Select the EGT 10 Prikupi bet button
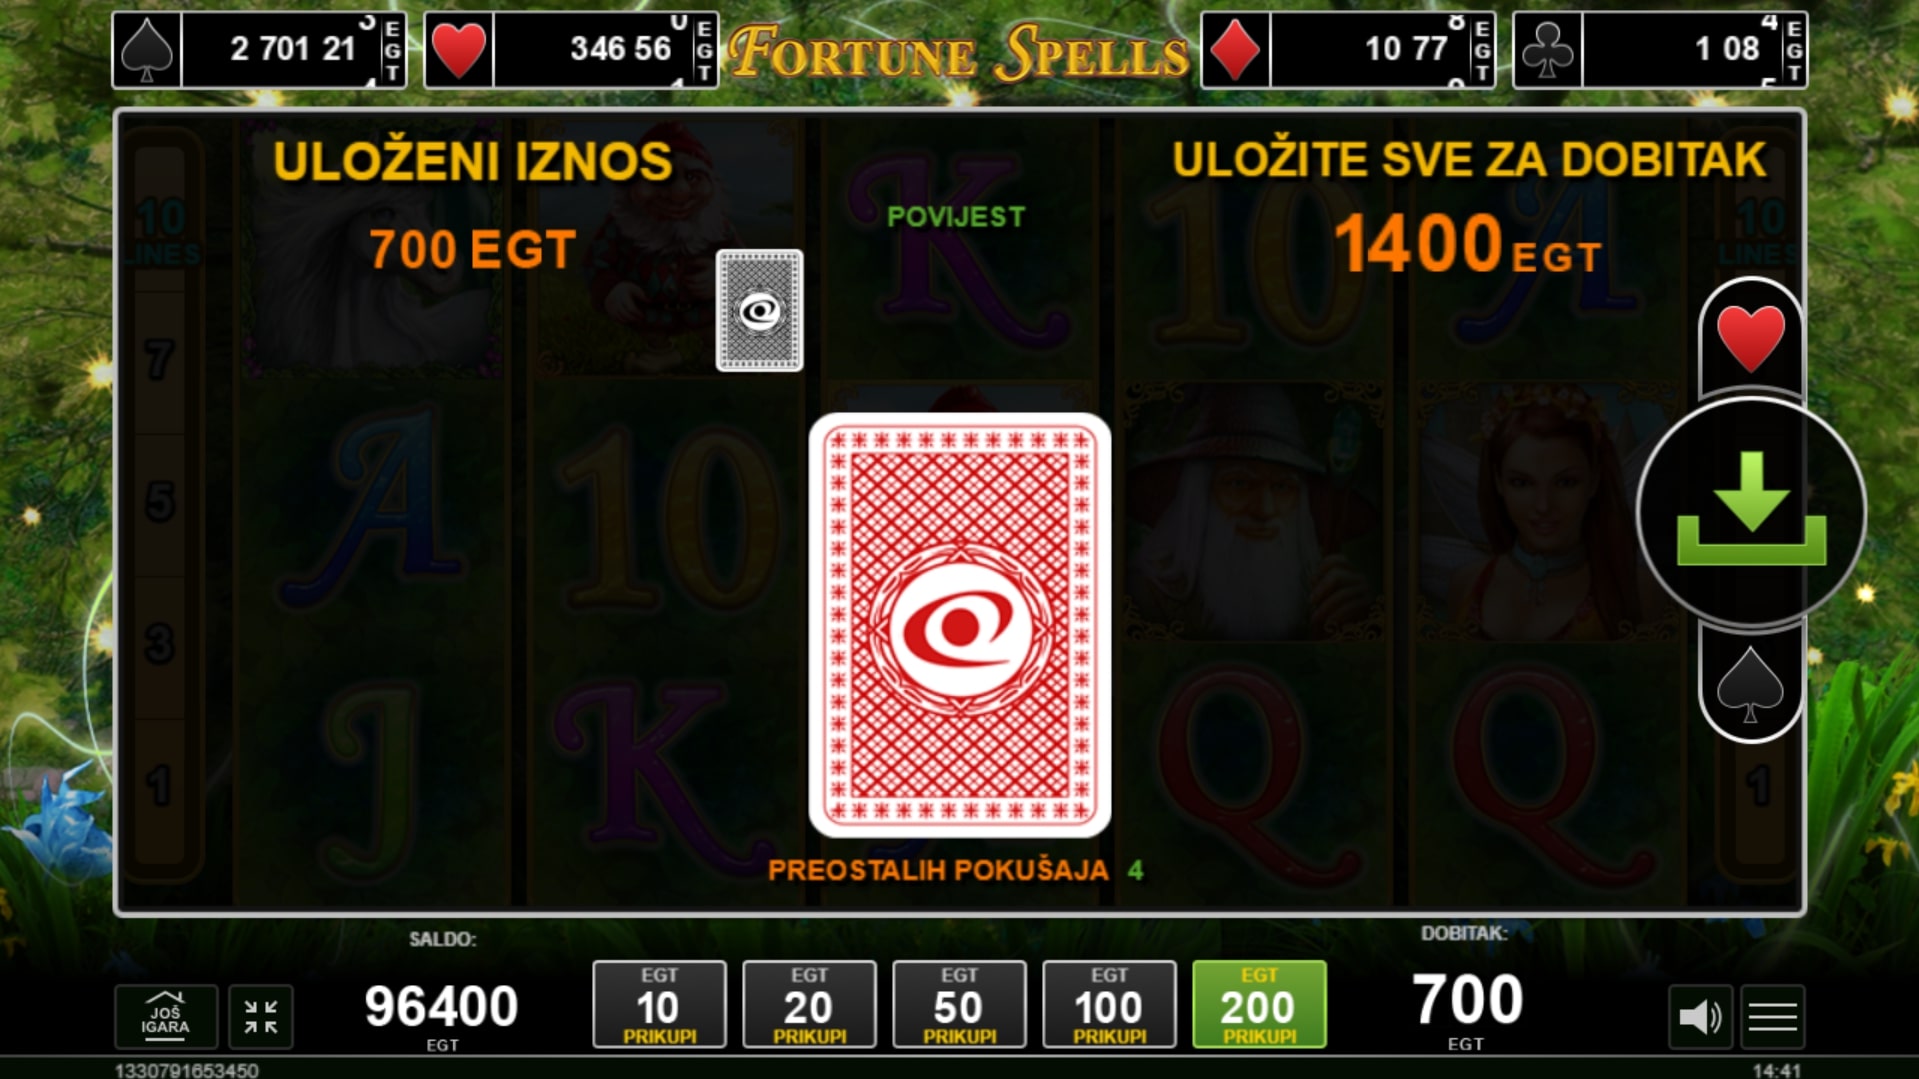 tap(659, 1004)
